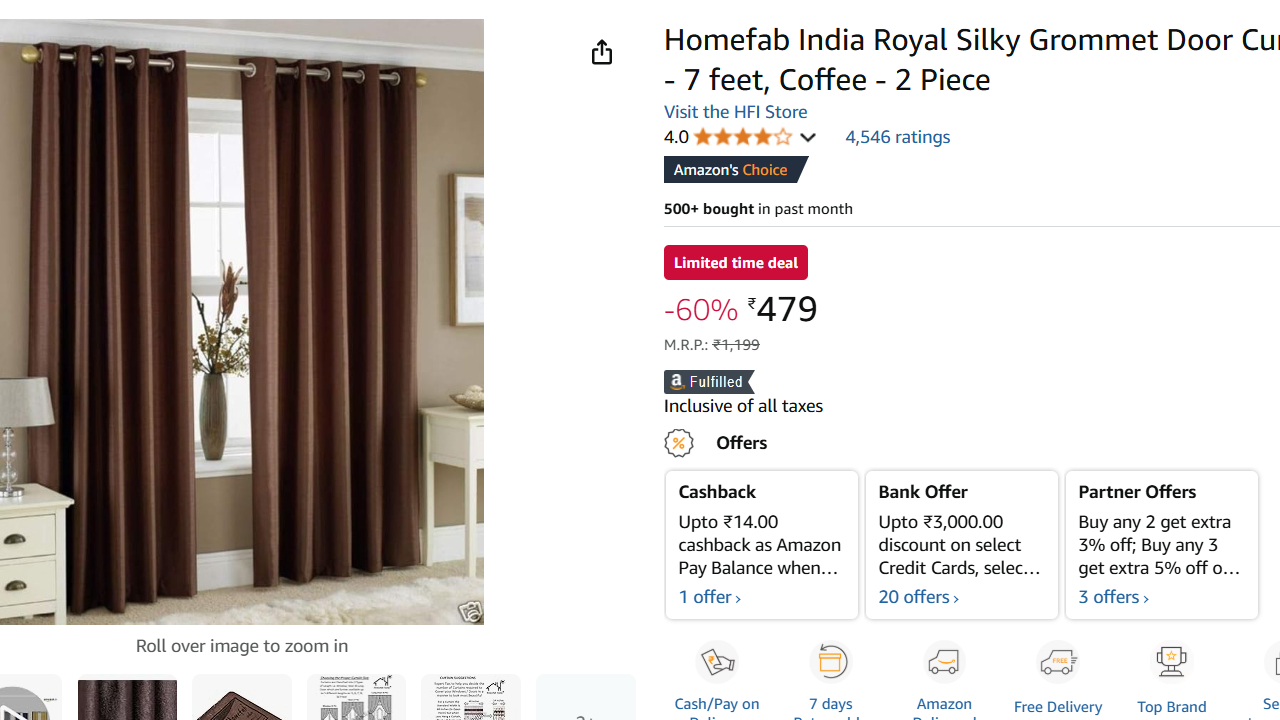The image size is (1280, 720).
Task: Select the curtain size guide diagram thumbnail
Action: [x=356, y=698]
